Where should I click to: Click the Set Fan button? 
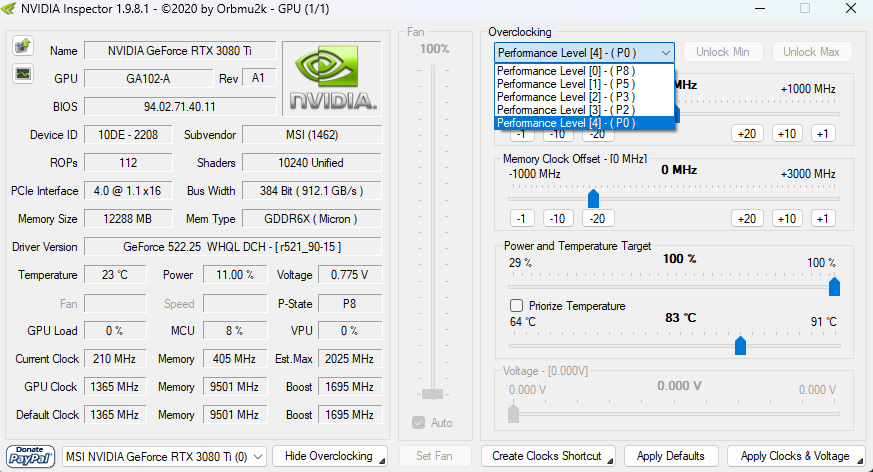click(434, 456)
